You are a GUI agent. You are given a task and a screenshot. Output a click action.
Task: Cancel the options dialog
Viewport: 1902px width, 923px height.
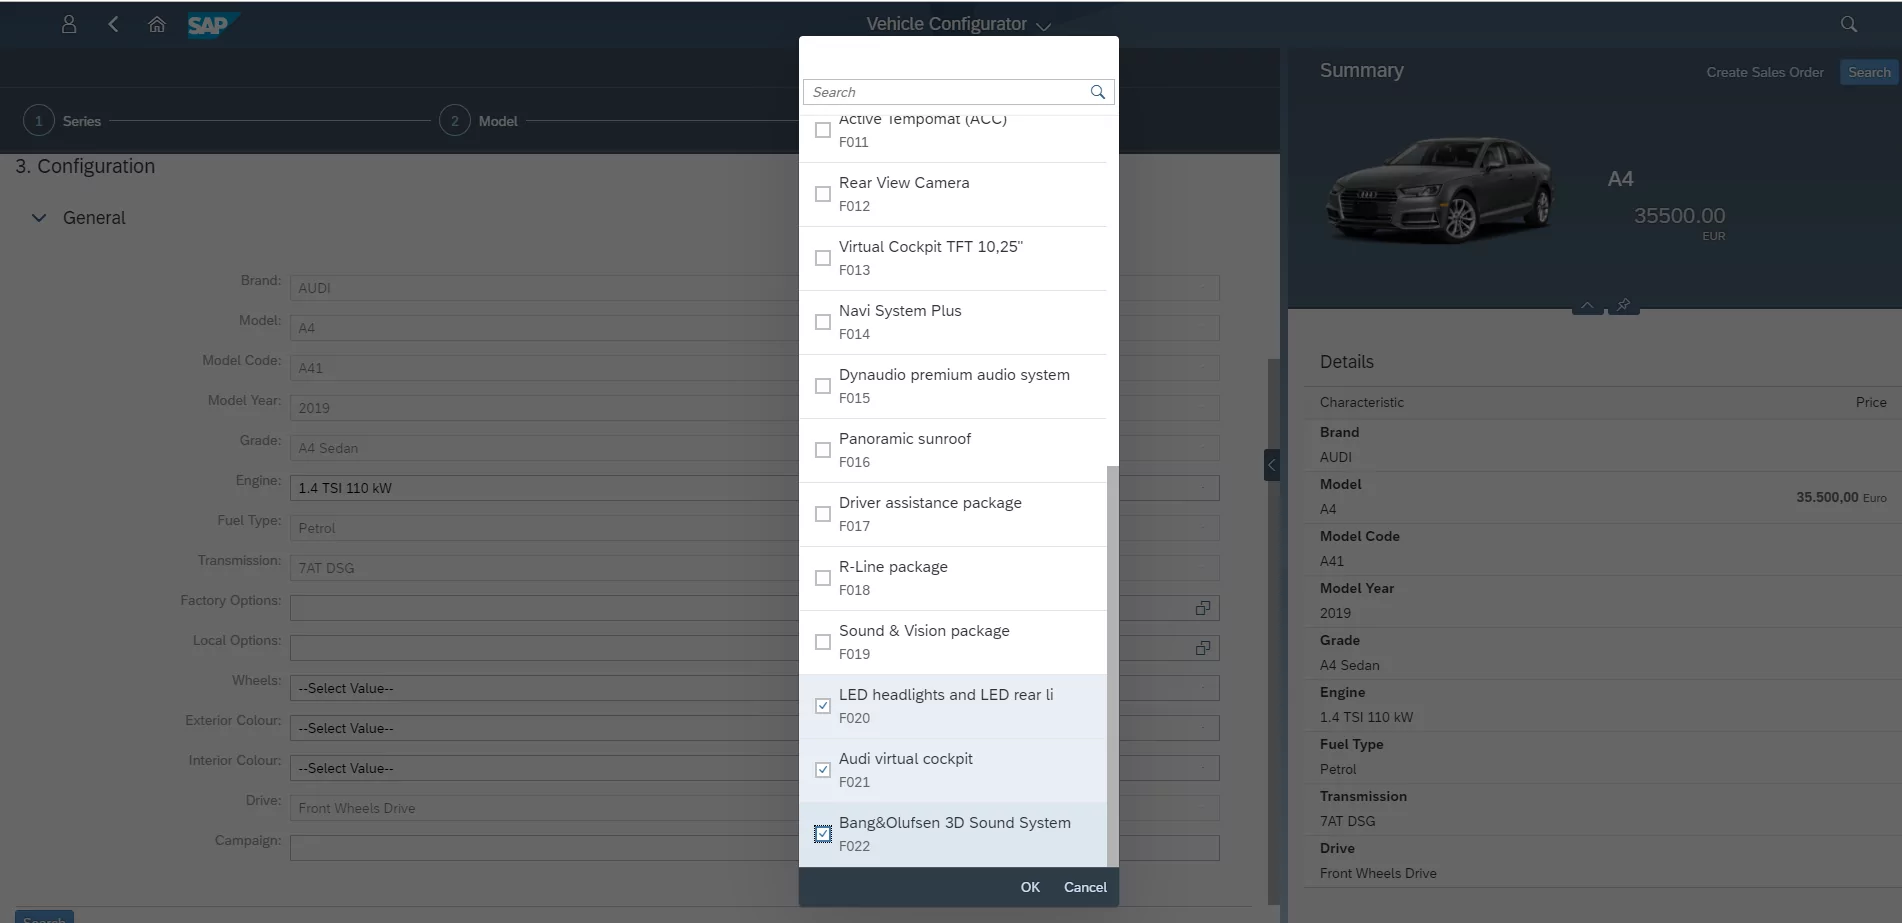click(x=1085, y=887)
